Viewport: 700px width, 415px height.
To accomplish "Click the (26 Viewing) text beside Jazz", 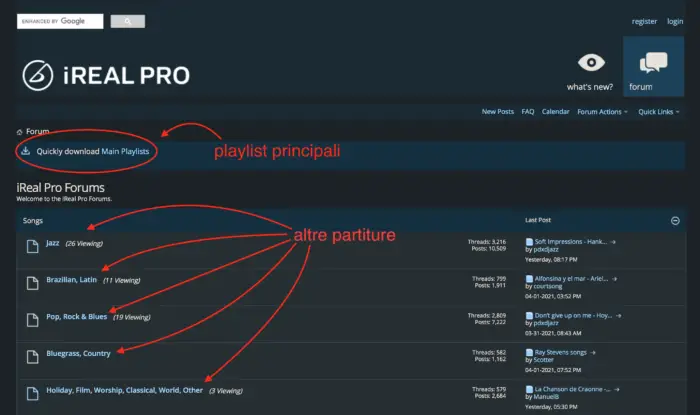I will 84,244.
